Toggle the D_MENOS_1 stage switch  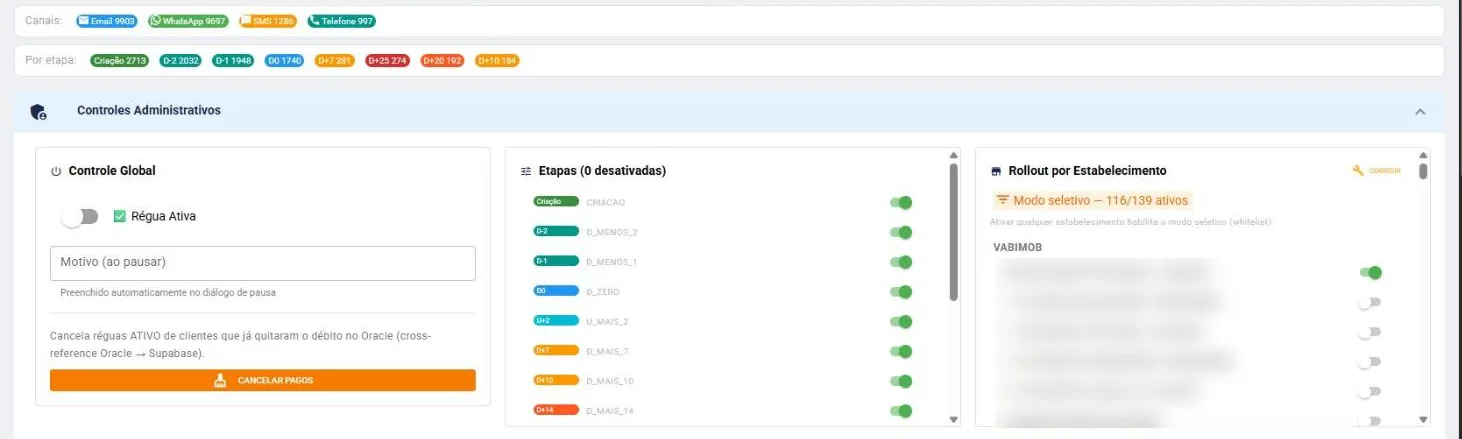(x=901, y=262)
